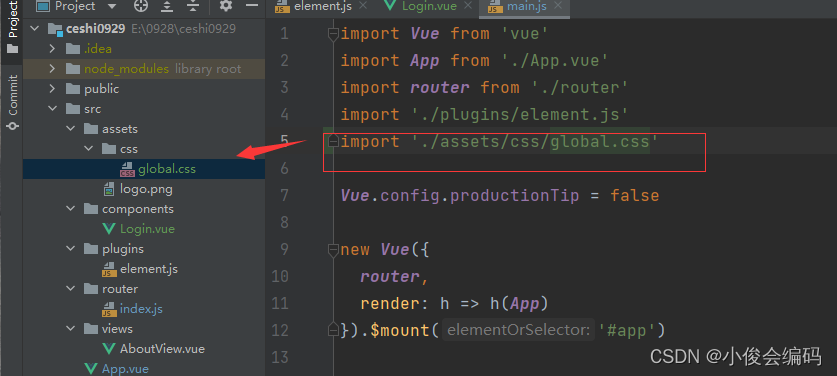
Task: Click the src folder icon
Action: point(73,109)
